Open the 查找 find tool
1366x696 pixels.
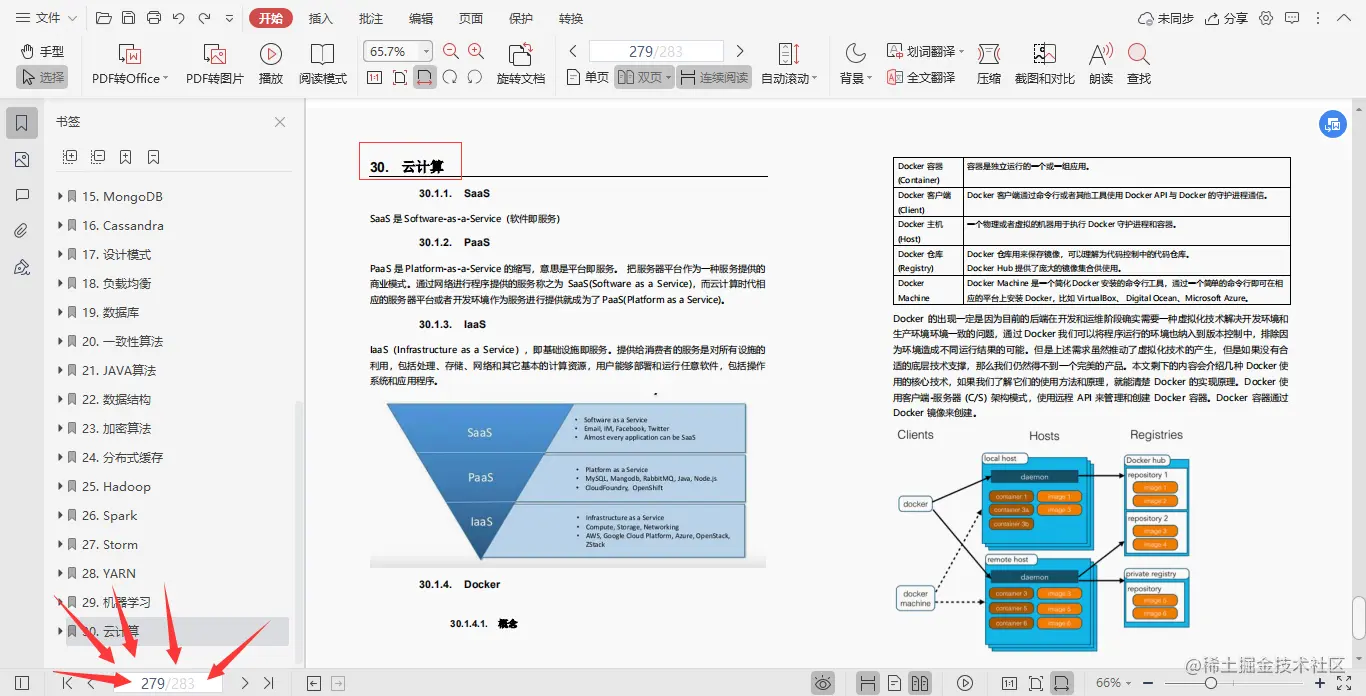coord(1140,60)
